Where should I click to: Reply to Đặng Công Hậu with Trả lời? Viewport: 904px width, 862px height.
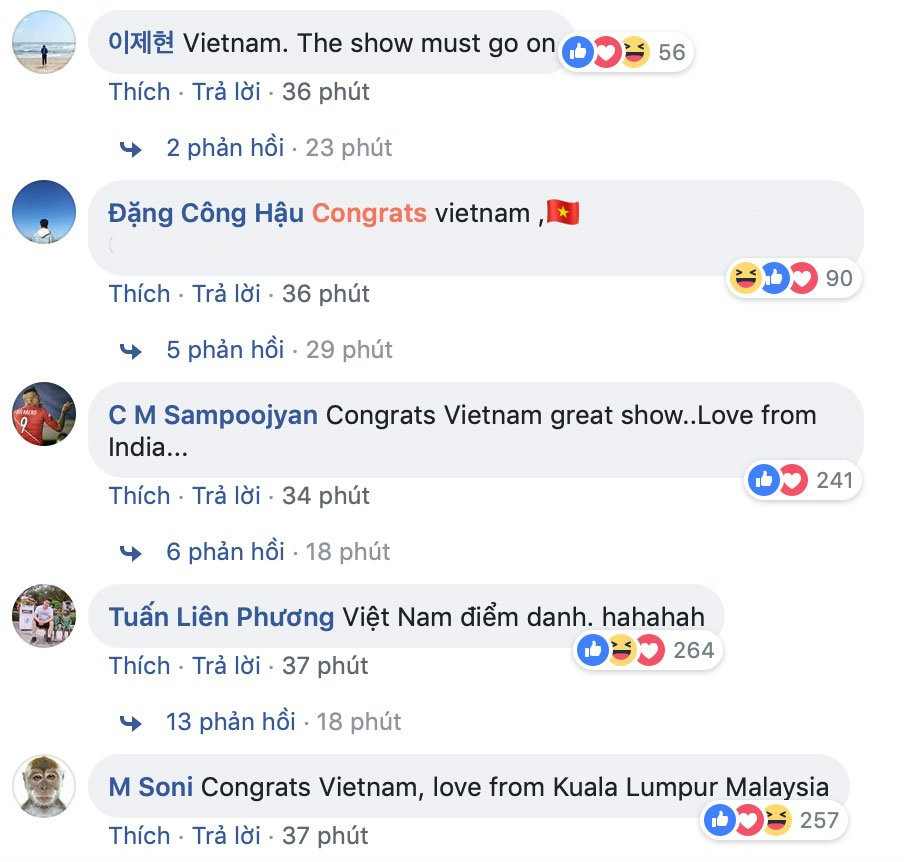(226, 293)
